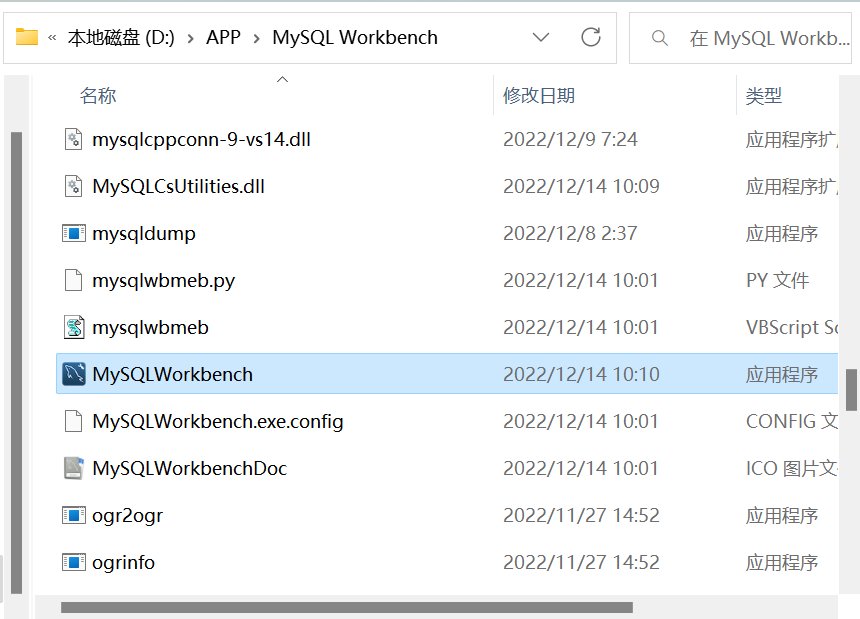Click the left navigation pane scrollbar

pos(16,363)
